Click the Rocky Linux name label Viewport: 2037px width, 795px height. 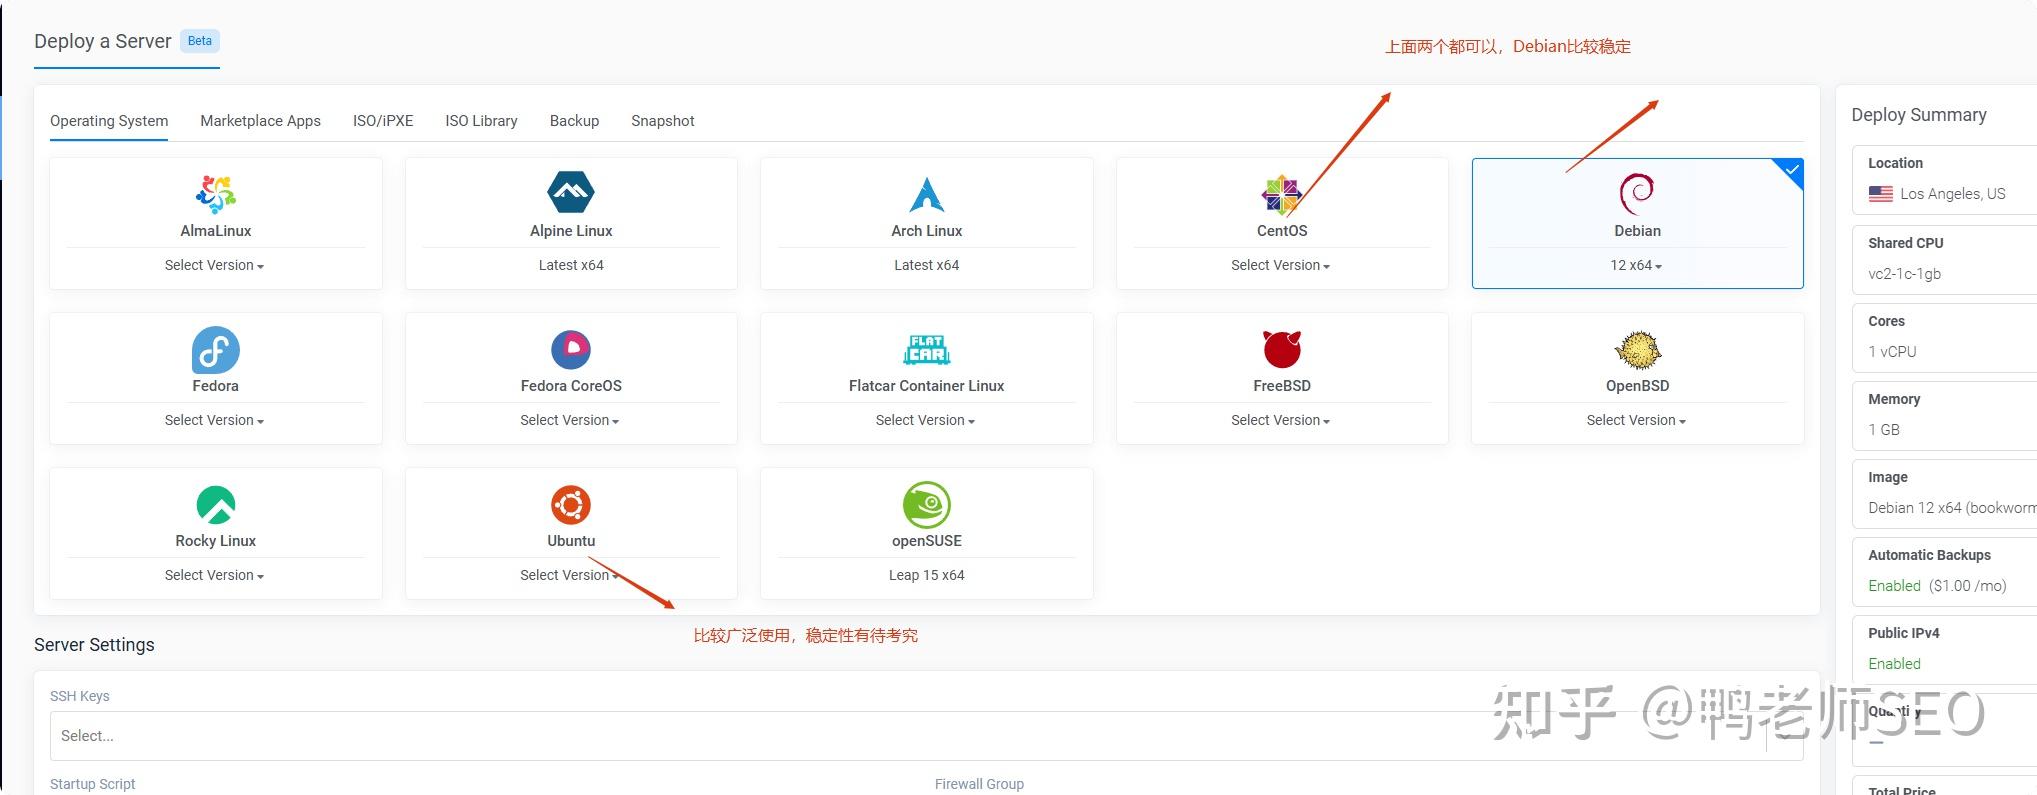coord(215,541)
